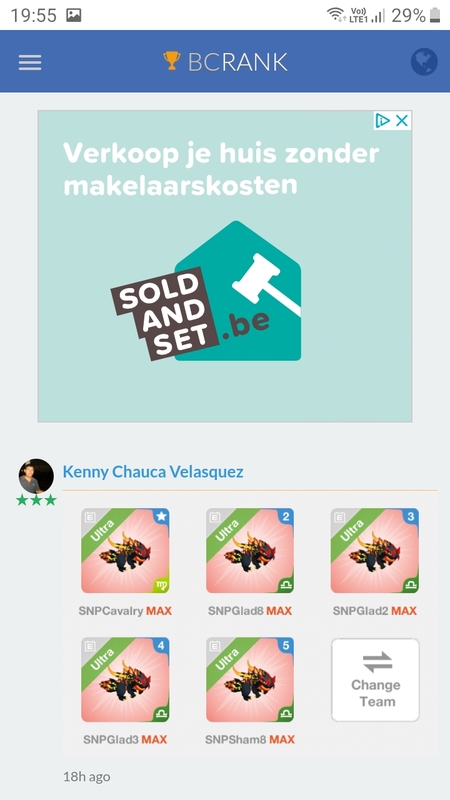Viewport: 450px width, 800px height.
Task: Open the SNPCavalry card's note icon
Action: click(x=90, y=516)
